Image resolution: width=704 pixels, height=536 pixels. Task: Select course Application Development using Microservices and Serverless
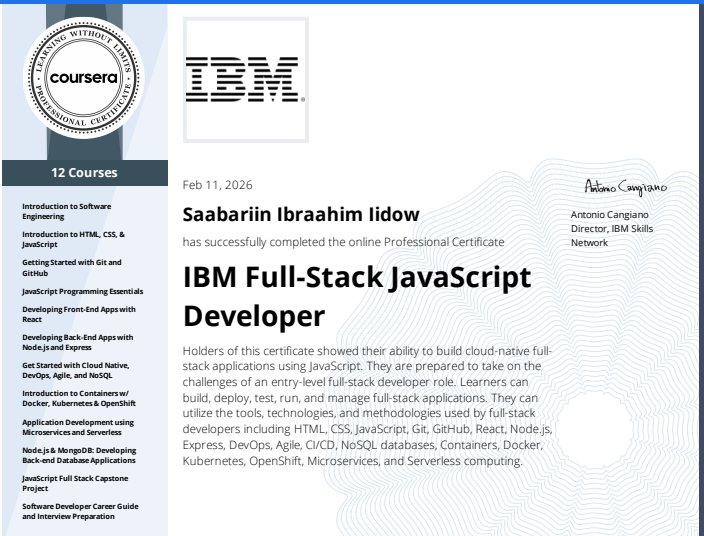78,427
